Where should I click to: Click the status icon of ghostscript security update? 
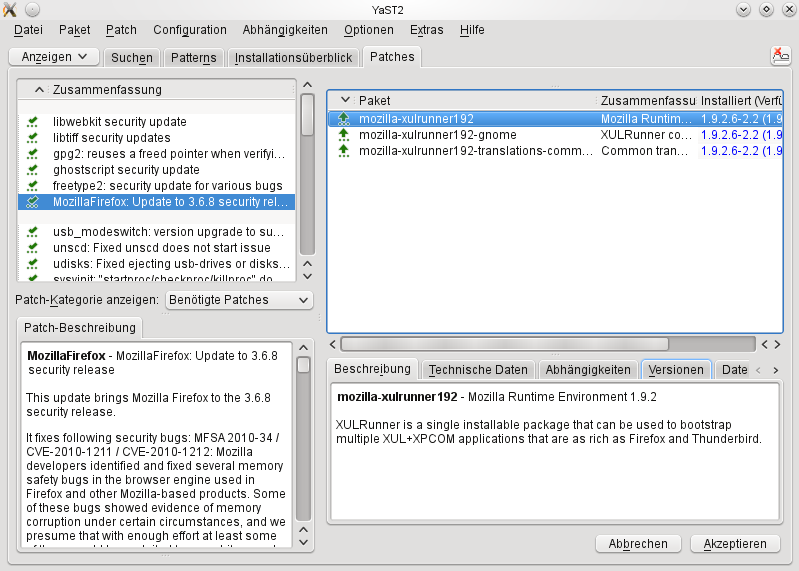tap(33, 170)
